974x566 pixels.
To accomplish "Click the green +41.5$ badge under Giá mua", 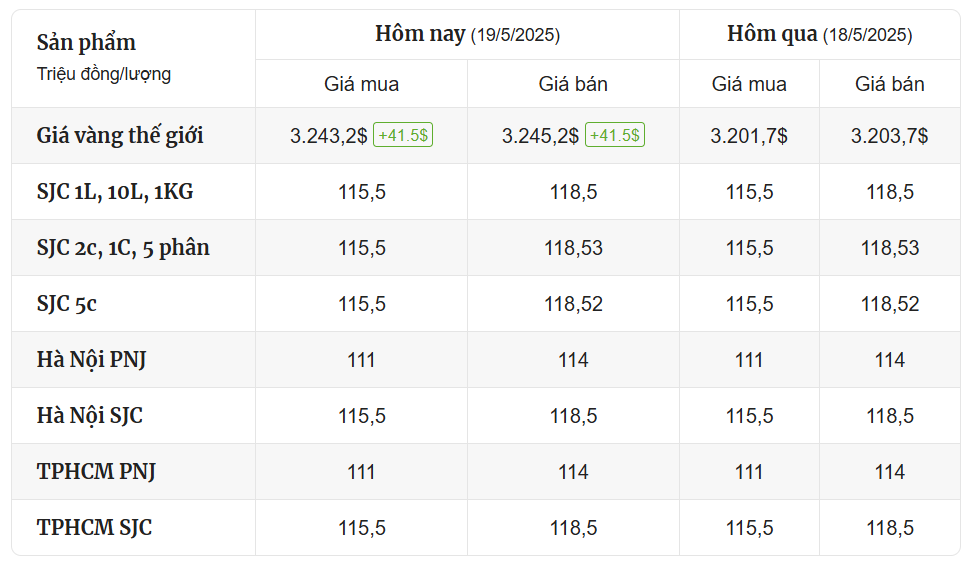I will [403, 135].
